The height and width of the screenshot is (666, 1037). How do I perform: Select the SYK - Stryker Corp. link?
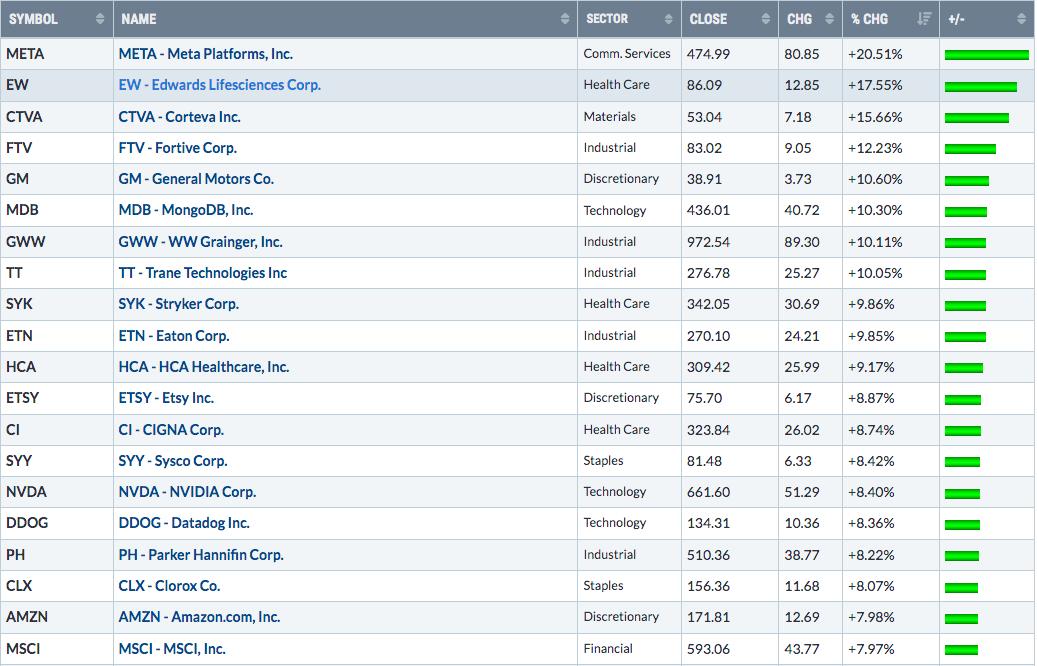point(178,304)
